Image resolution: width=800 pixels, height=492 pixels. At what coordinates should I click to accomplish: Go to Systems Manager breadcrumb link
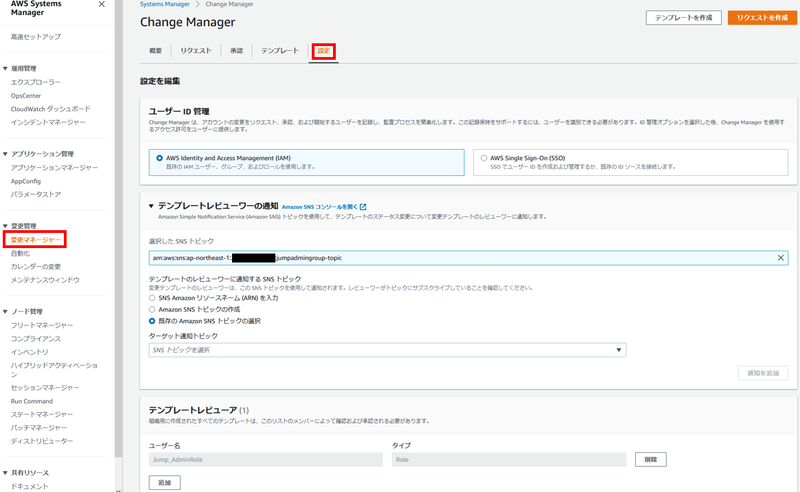coord(165,4)
